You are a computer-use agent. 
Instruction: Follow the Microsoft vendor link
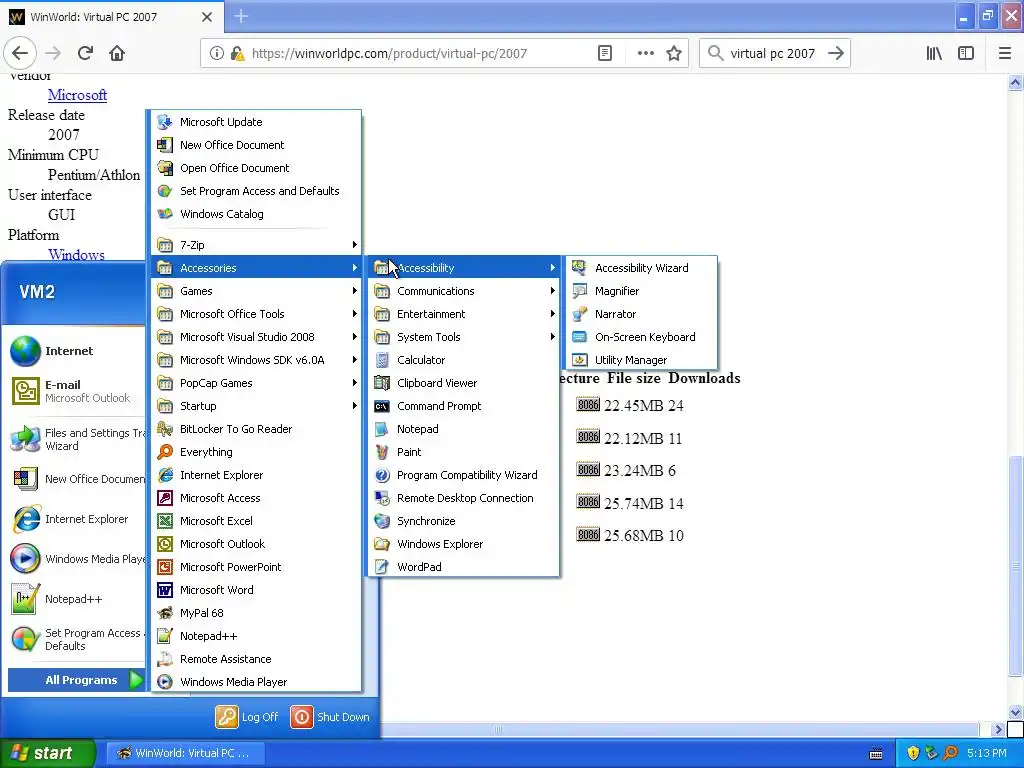point(77,95)
